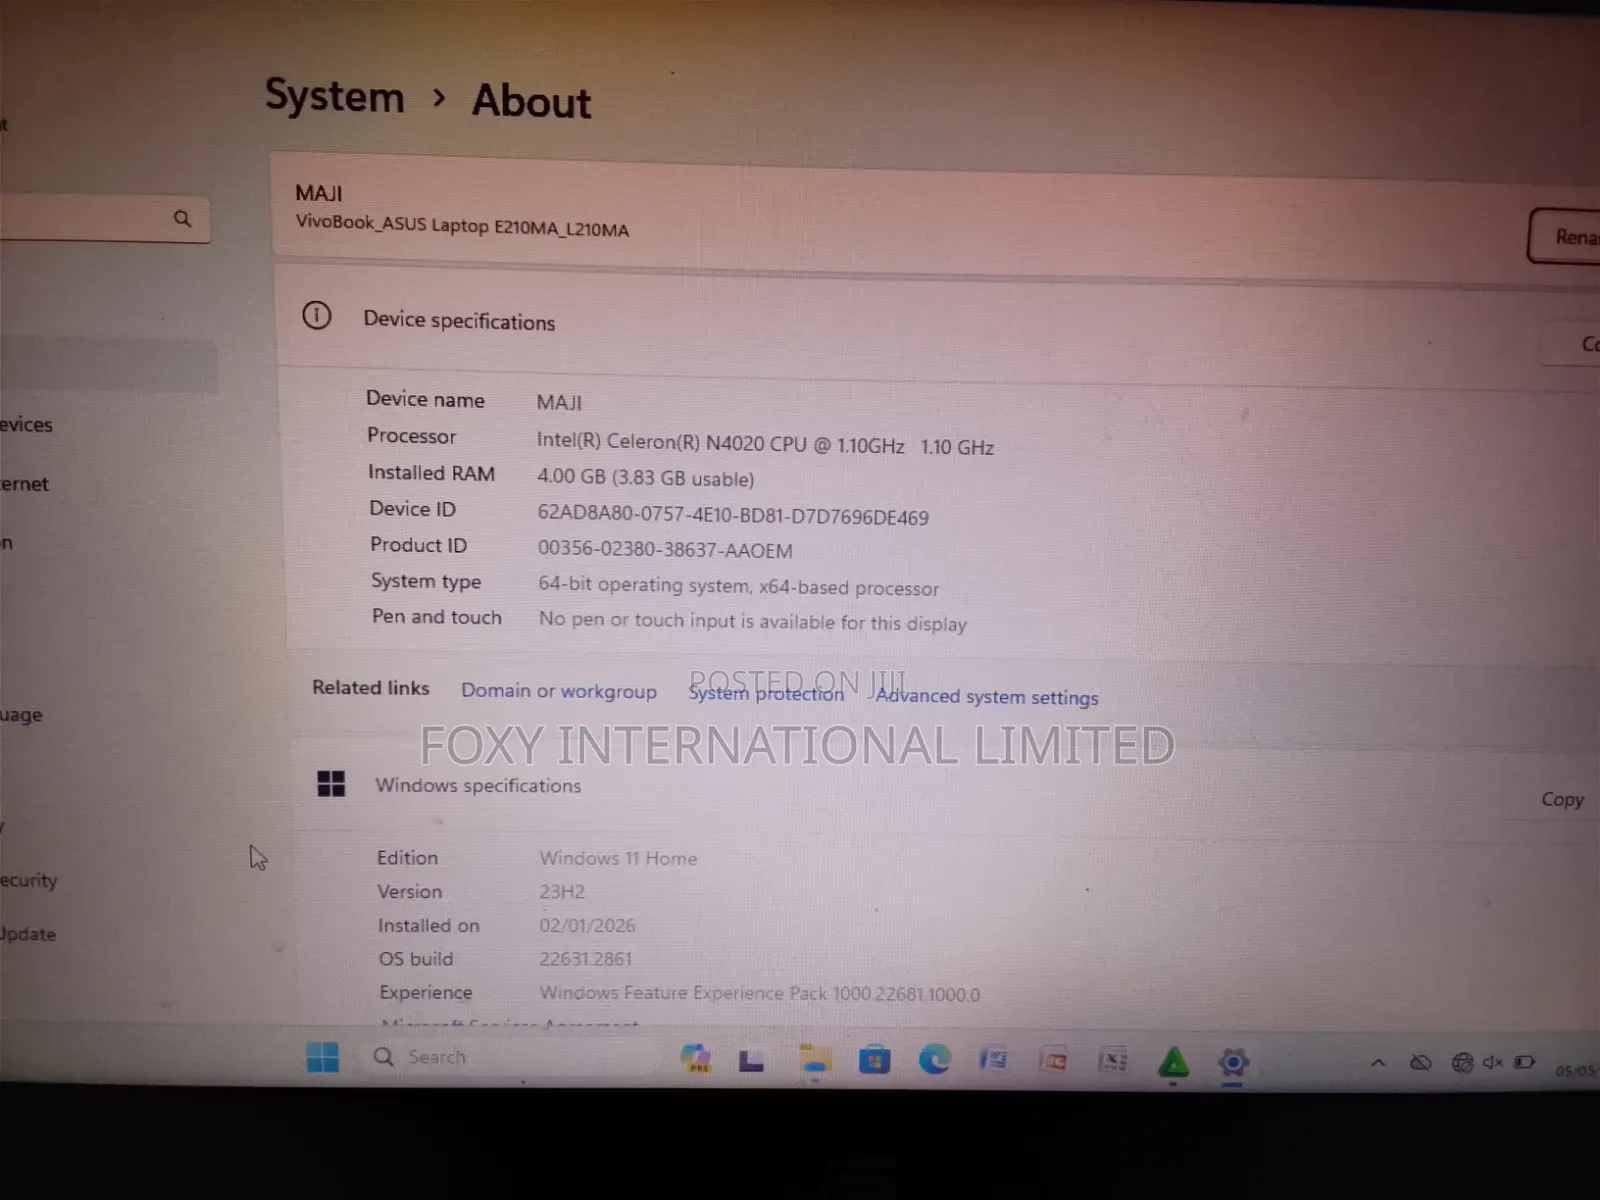
Task: Show hidden system tray icons
Action: click(1378, 1063)
